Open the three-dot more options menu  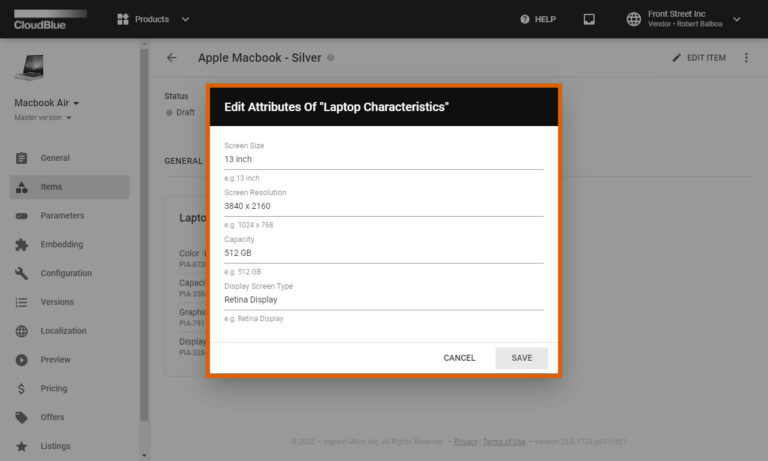click(746, 58)
